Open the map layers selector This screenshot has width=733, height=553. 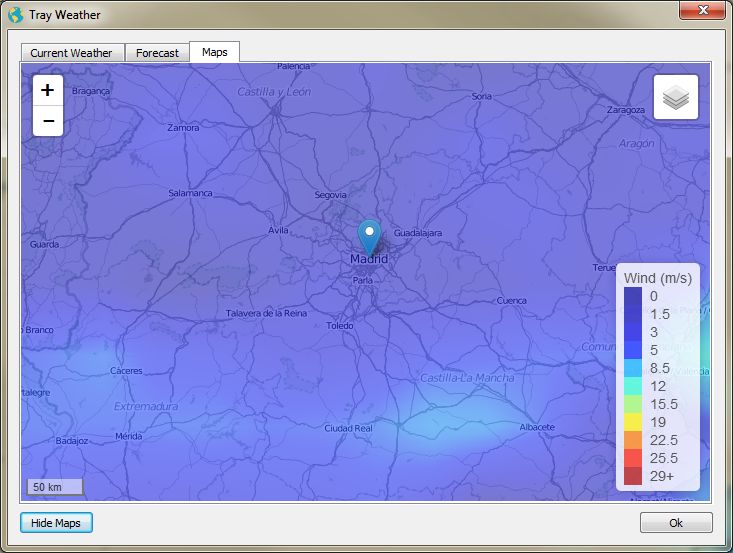click(676, 97)
